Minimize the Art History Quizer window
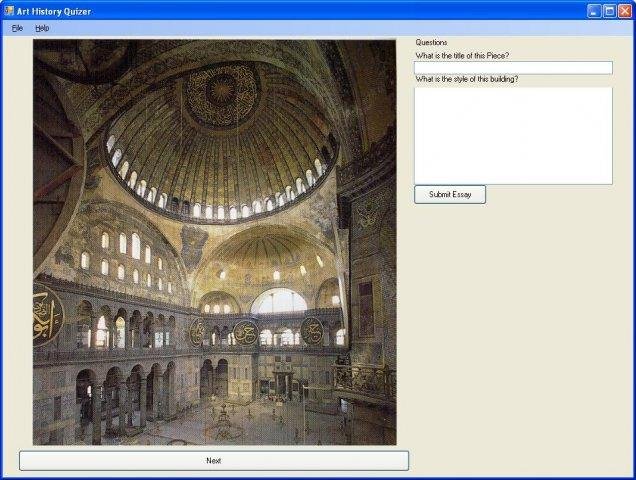Image resolution: width=636 pixels, height=480 pixels. [x=594, y=11]
